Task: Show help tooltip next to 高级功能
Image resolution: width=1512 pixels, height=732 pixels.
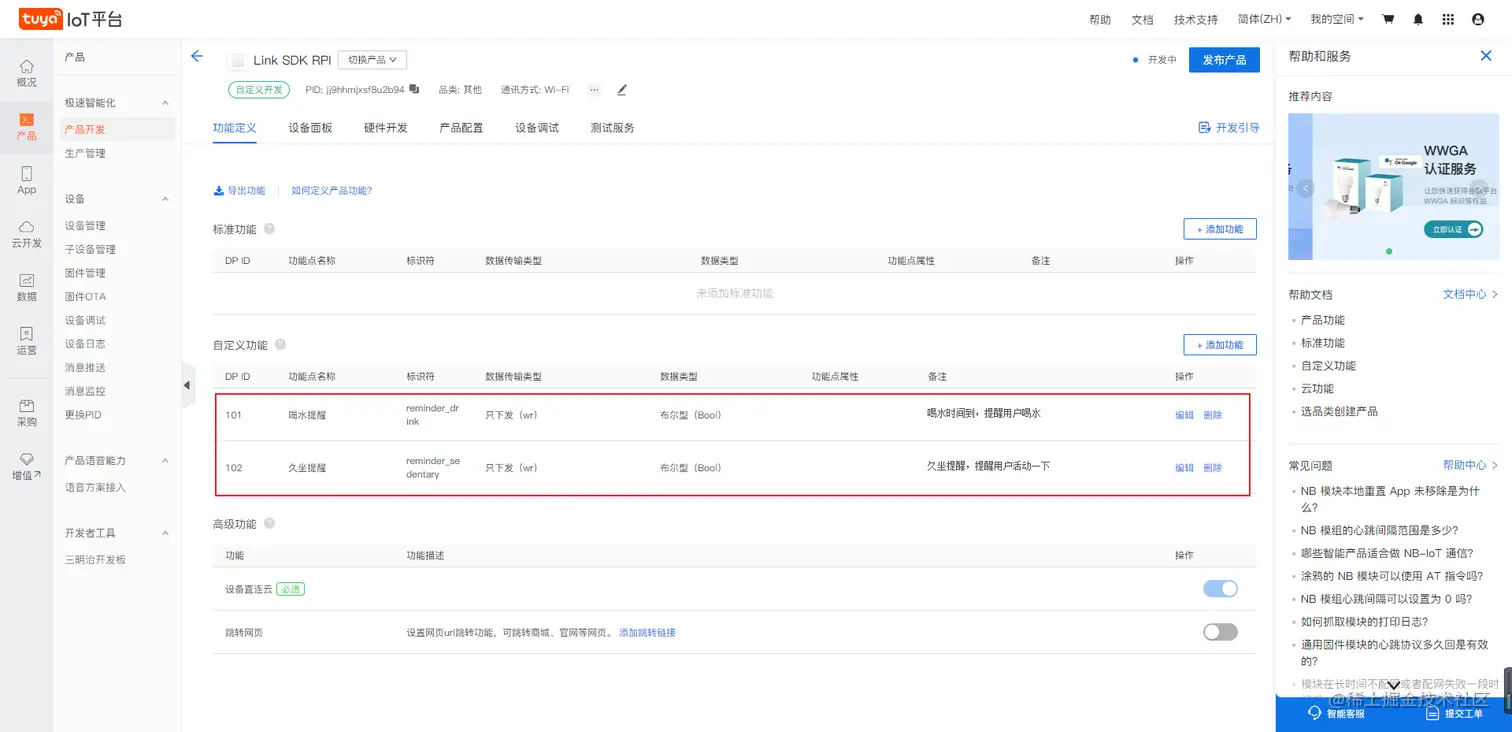Action: (269, 523)
